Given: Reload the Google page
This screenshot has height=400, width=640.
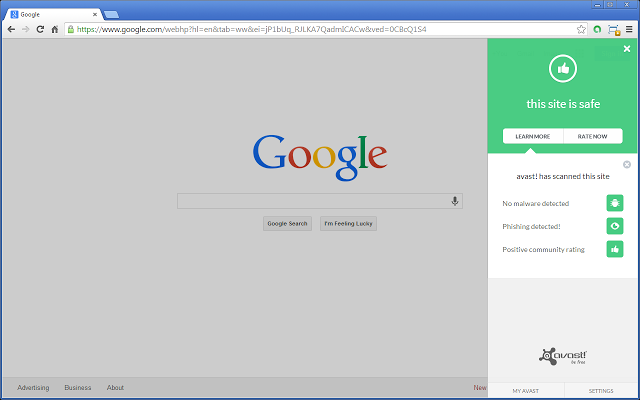Looking at the screenshot, I should click(x=40, y=29).
